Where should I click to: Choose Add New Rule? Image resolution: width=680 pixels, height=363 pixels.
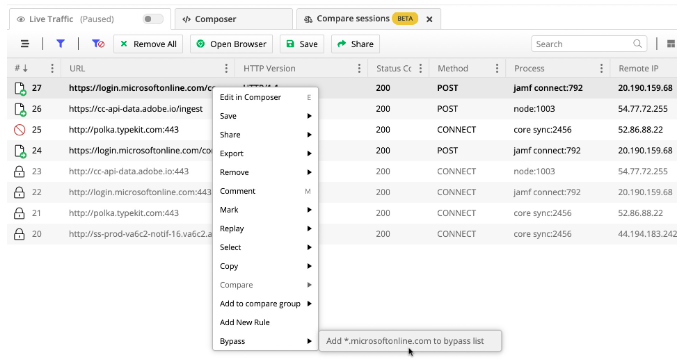click(265, 322)
